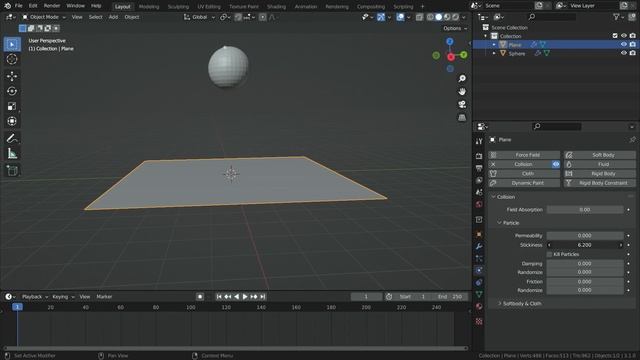The width and height of the screenshot is (640, 360).
Task: Open the Tool properties tab
Action: pos(479,141)
